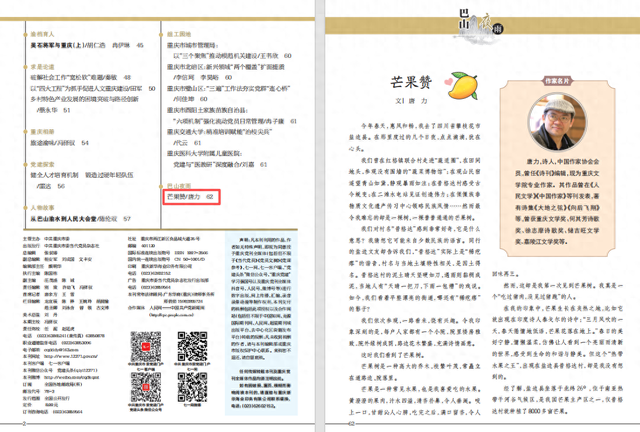Open the contents entry ending with page 54
The image size is (640, 432).
(59, 143)
